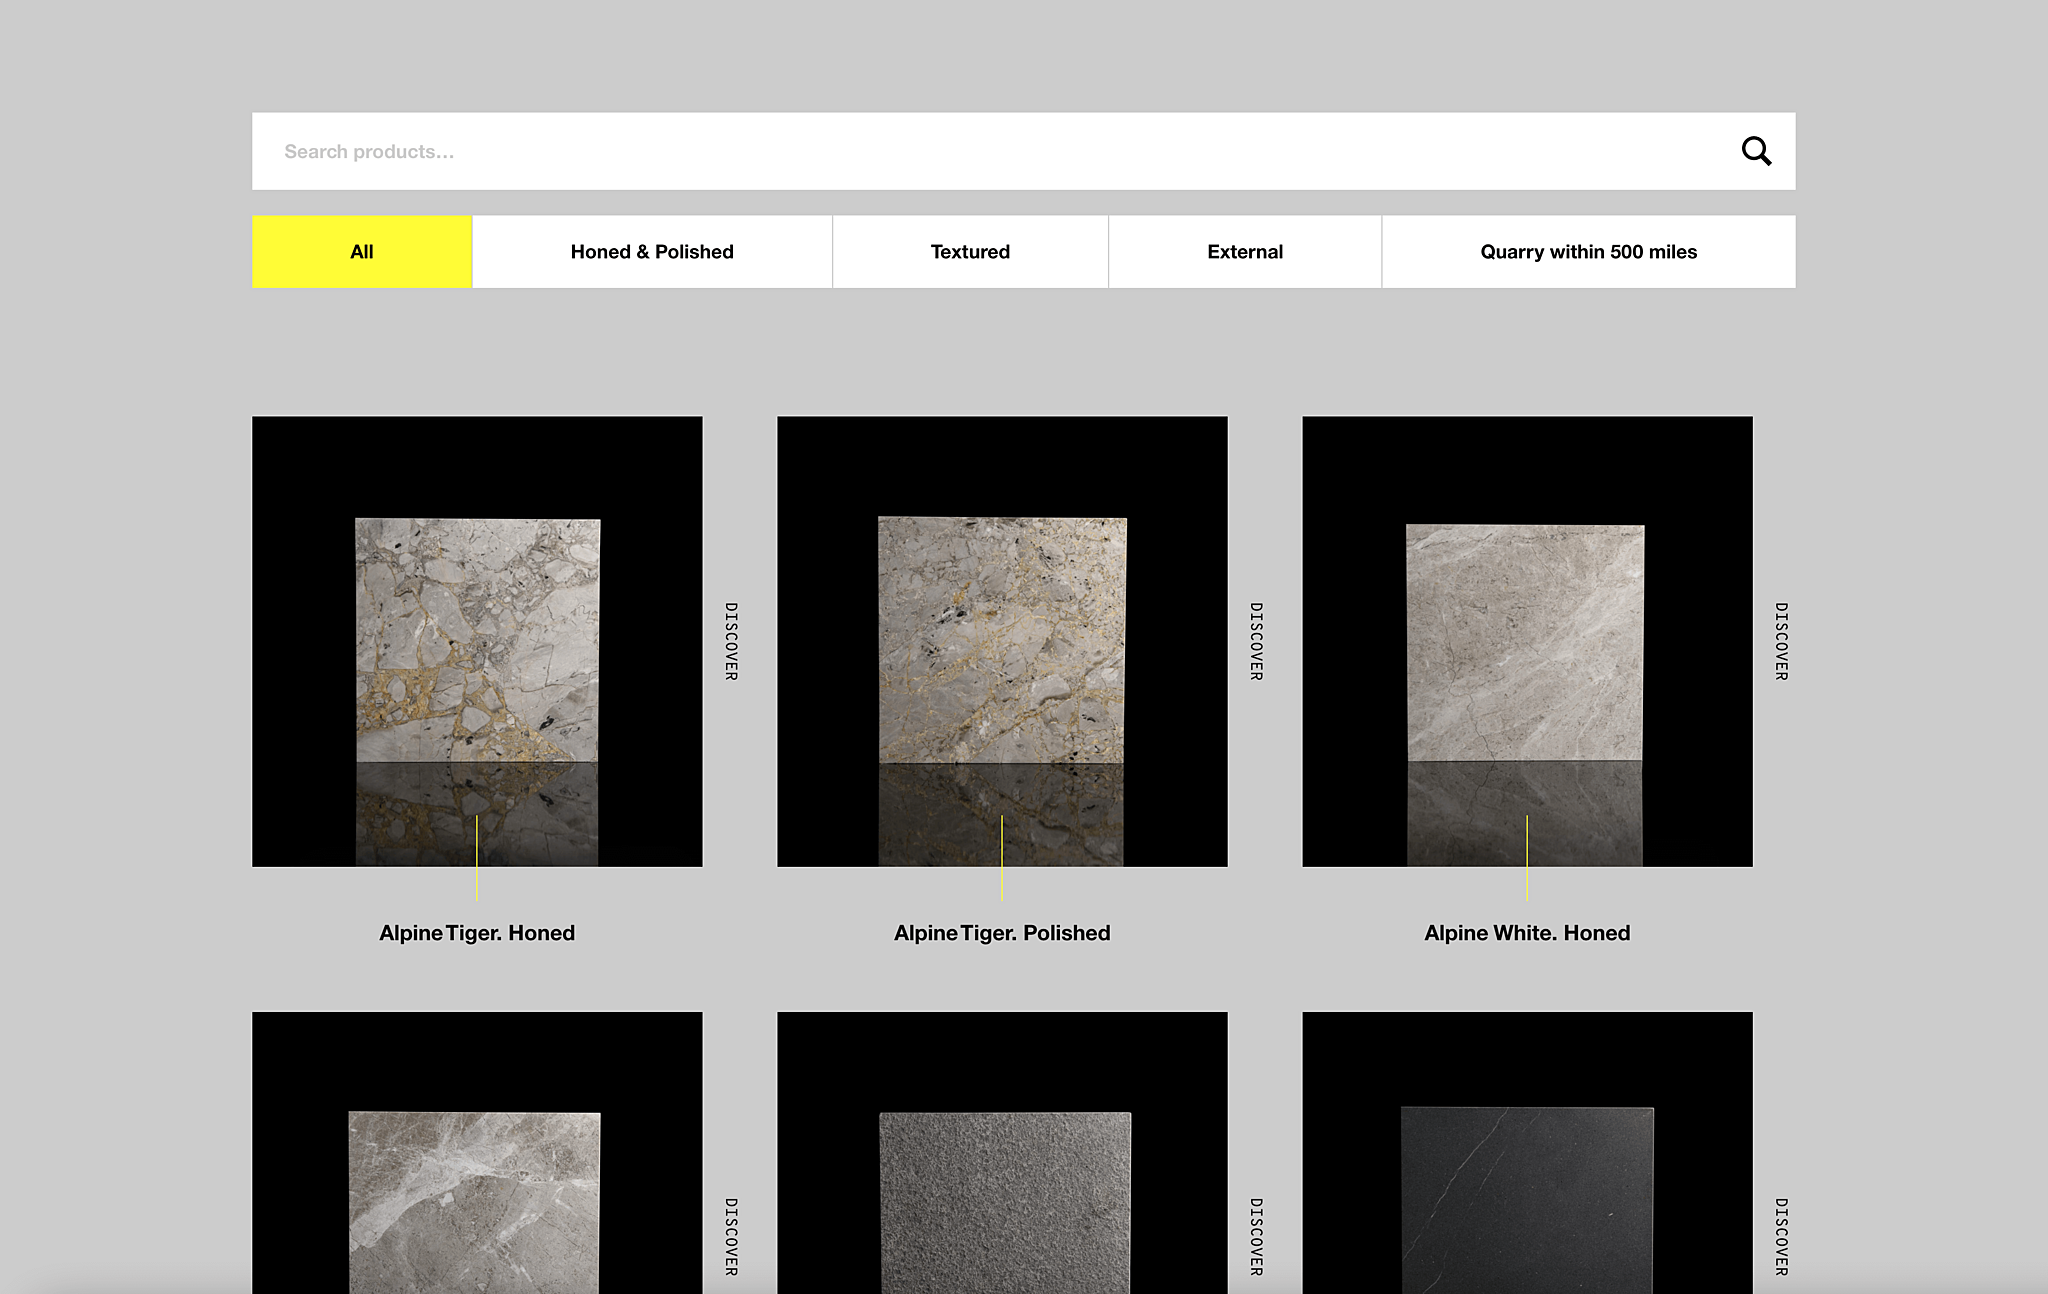Switch to Honed & Polished filter
This screenshot has height=1294, width=2048.
click(652, 252)
